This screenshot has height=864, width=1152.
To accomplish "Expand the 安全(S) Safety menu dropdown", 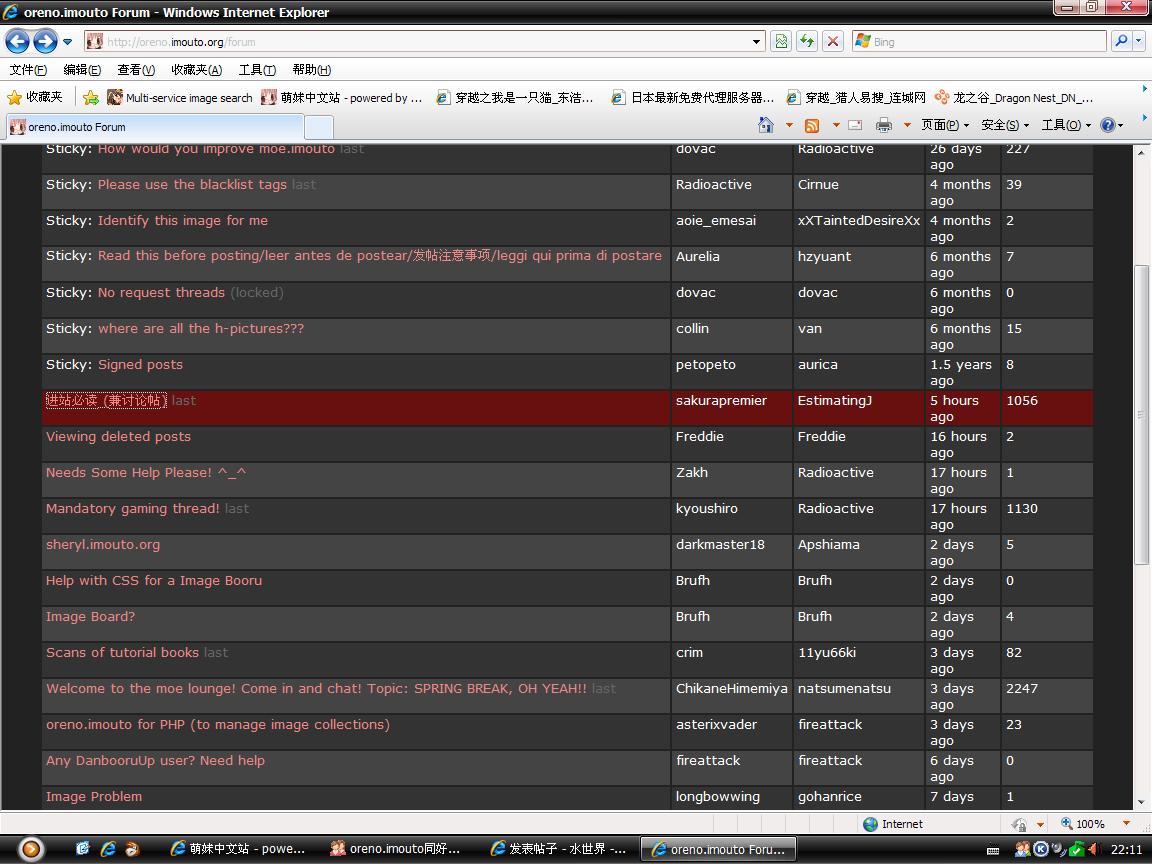I will (1005, 125).
